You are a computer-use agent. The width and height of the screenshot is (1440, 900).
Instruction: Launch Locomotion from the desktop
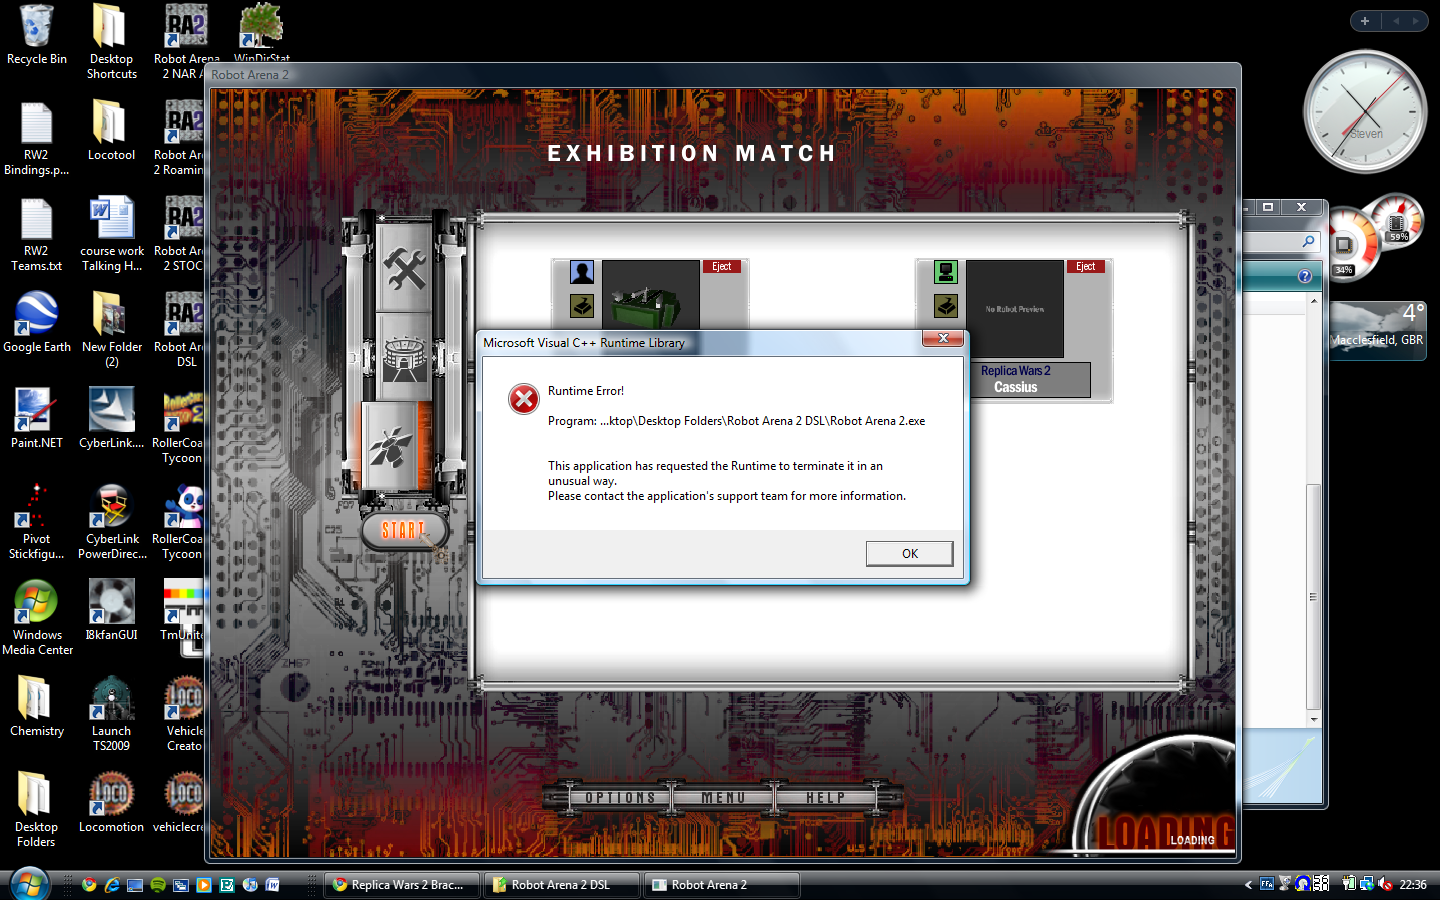[111, 803]
